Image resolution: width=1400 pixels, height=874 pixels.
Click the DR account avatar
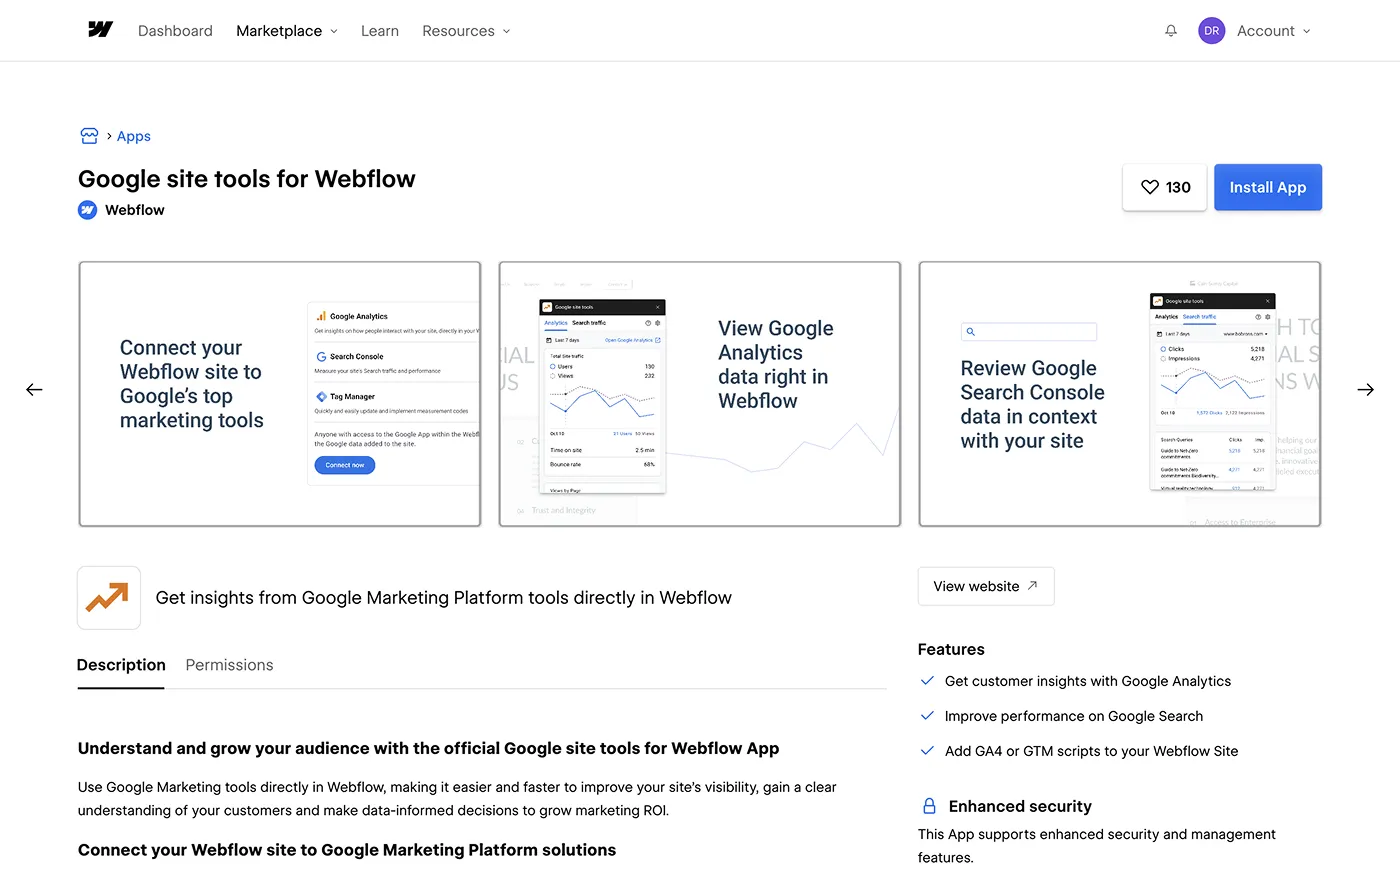pyautogui.click(x=1211, y=31)
